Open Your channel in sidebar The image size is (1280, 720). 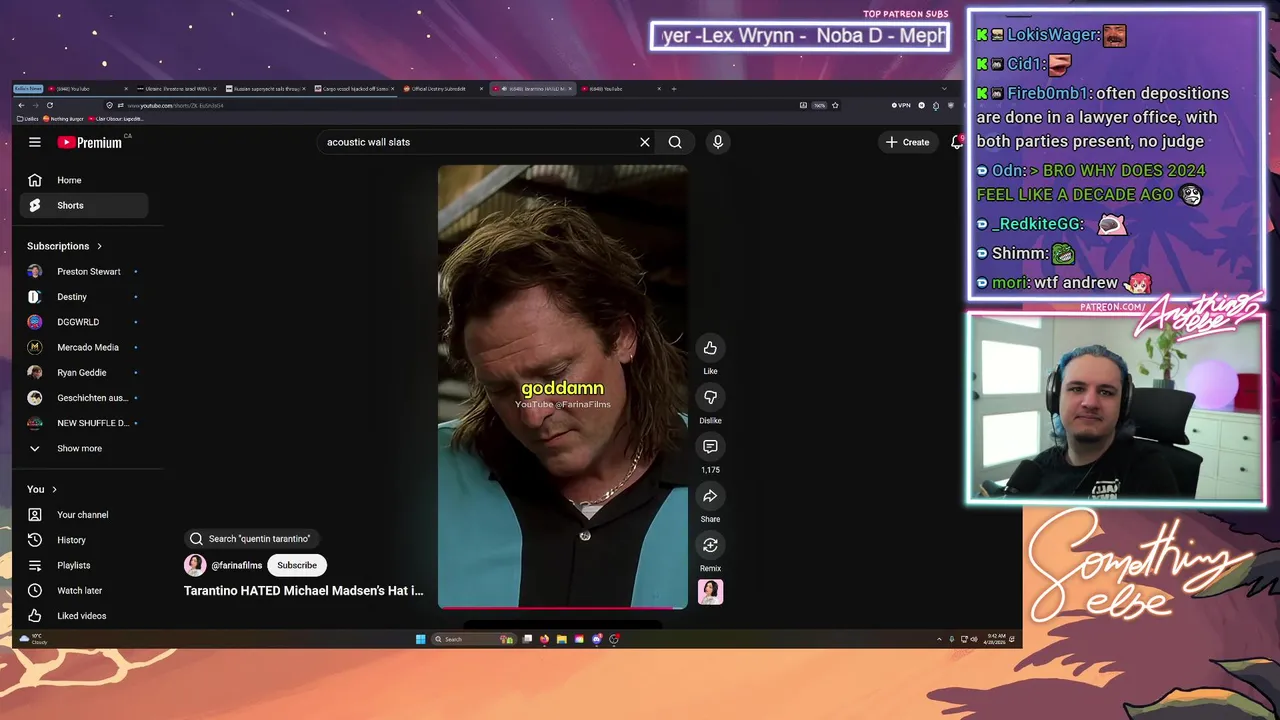point(84,515)
